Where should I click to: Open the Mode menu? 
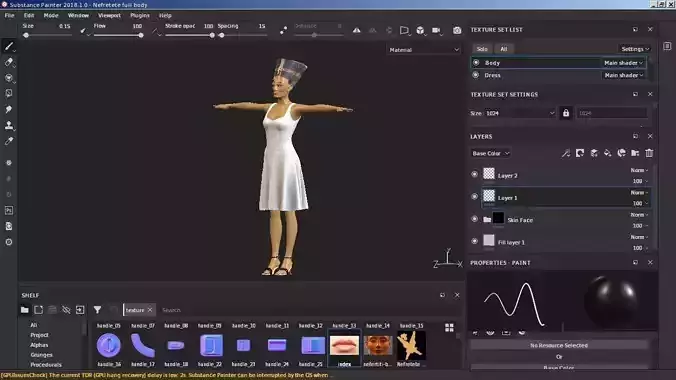(51, 16)
